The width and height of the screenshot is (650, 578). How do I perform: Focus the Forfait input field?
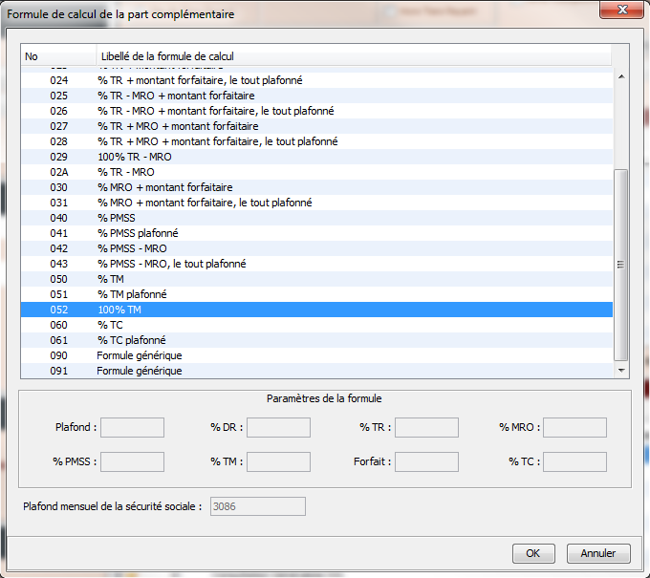pyautogui.click(x=426, y=462)
